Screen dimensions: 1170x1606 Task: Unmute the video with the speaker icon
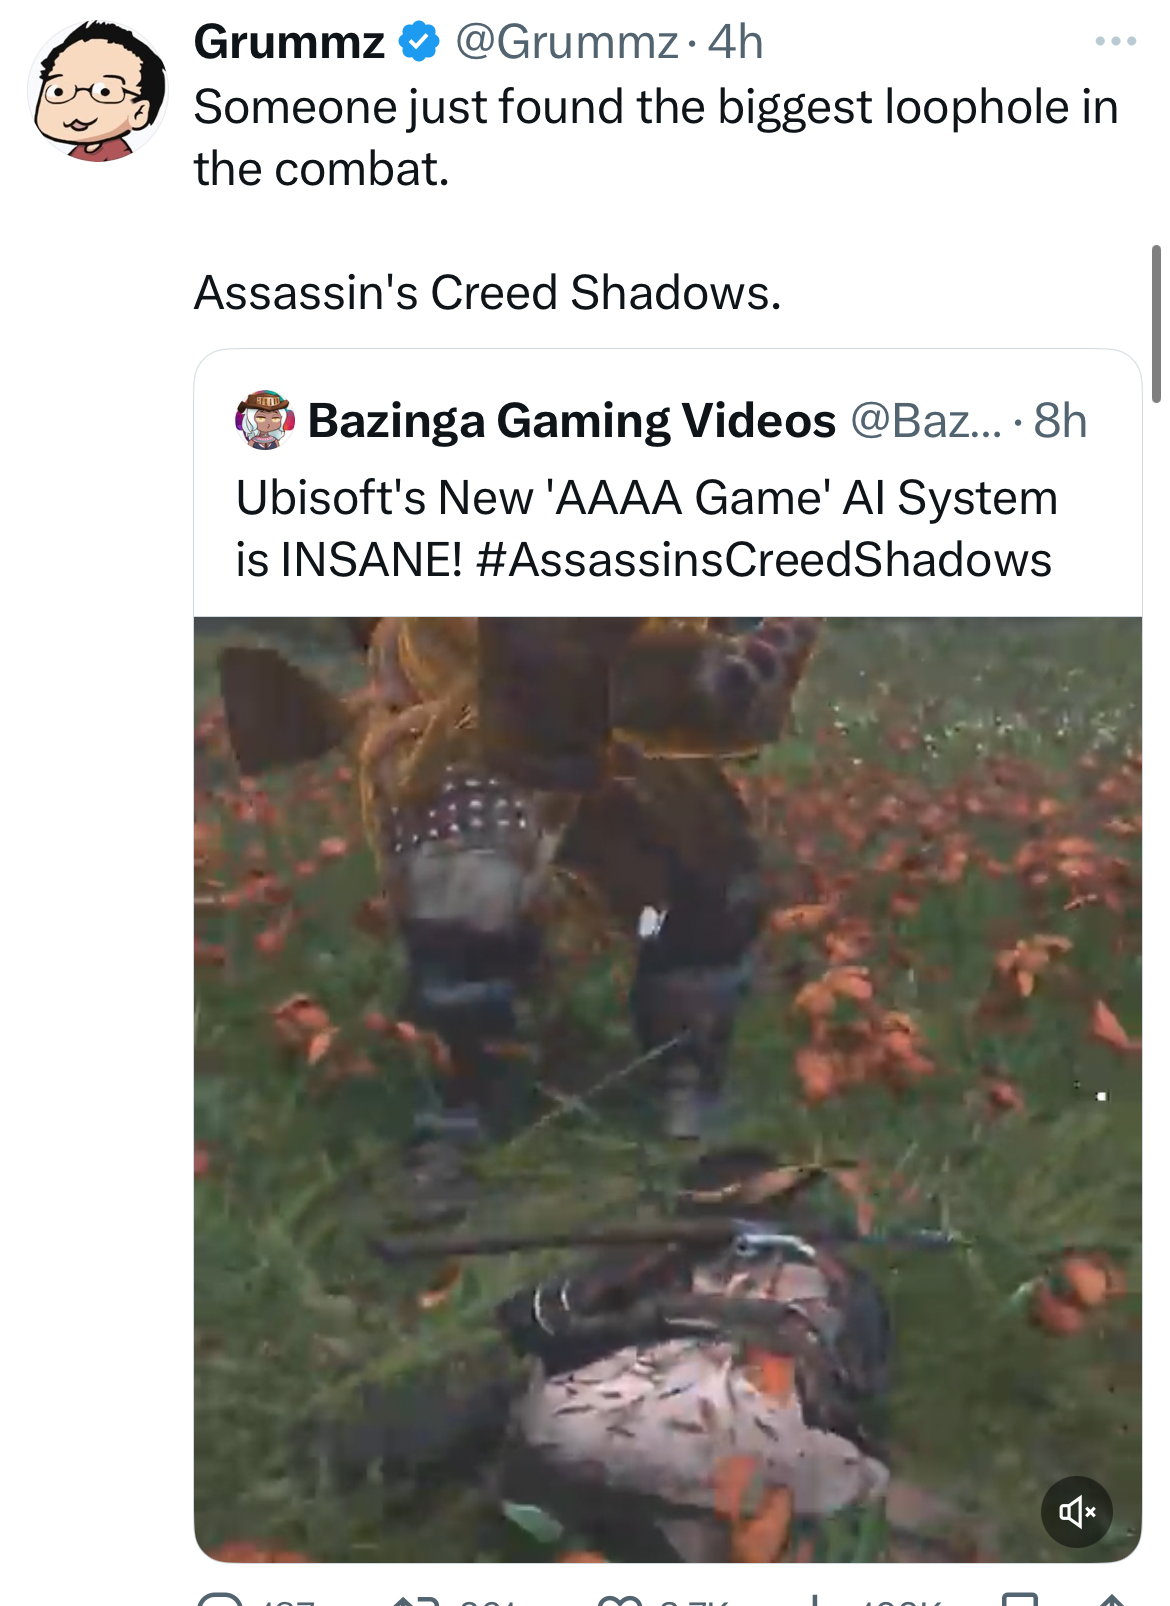1077,1511
